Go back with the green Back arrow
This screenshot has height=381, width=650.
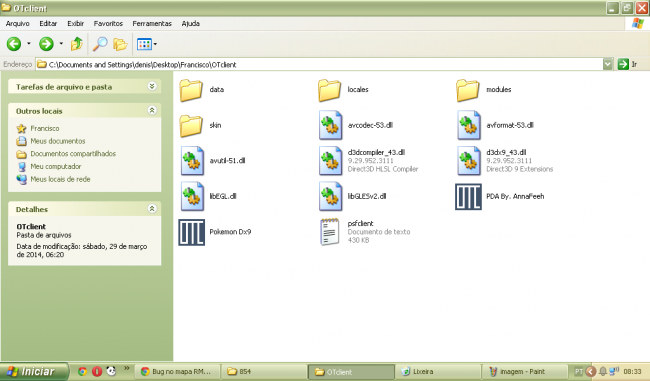[14, 44]
